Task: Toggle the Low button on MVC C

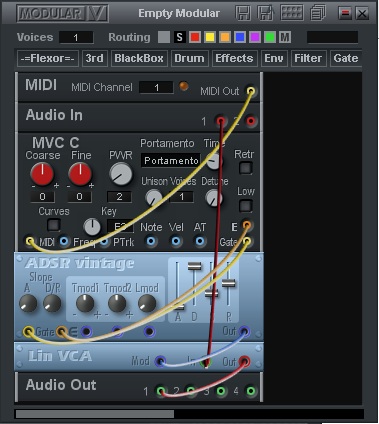Action: [x=246, y=206]
